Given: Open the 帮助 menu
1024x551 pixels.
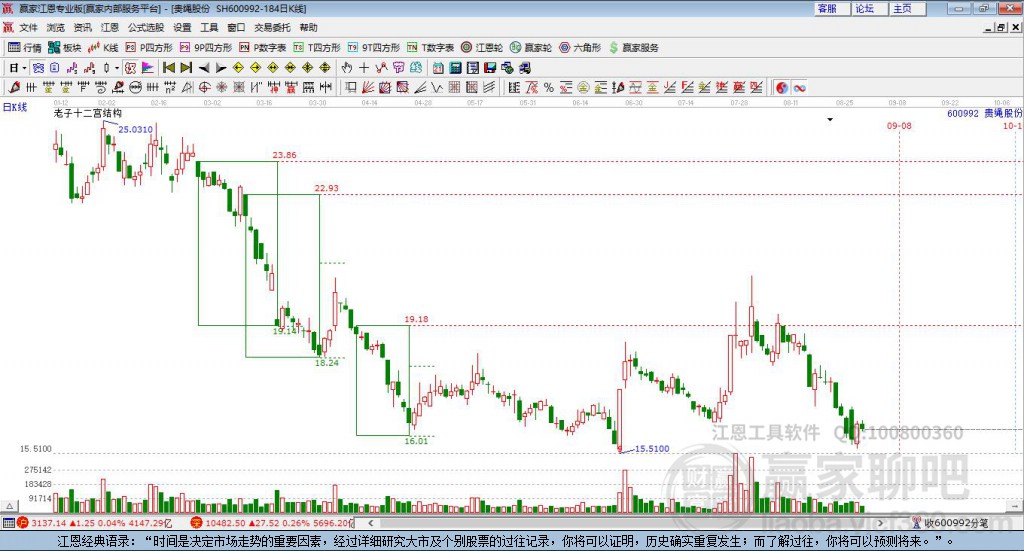Looking at the screenshot, I should pyautogui.click(x=308, y=27).
